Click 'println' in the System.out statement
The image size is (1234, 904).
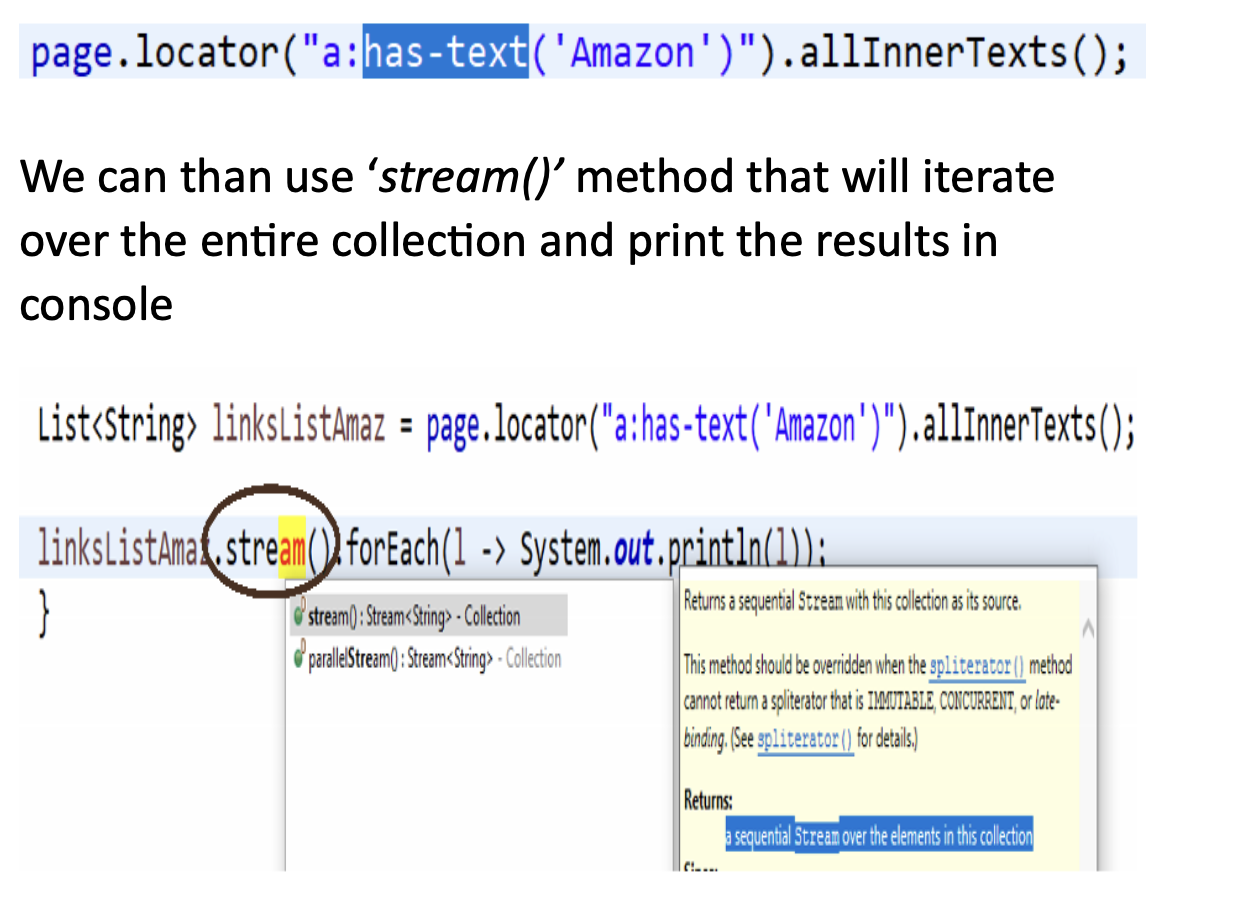click(x=711, y=550)
